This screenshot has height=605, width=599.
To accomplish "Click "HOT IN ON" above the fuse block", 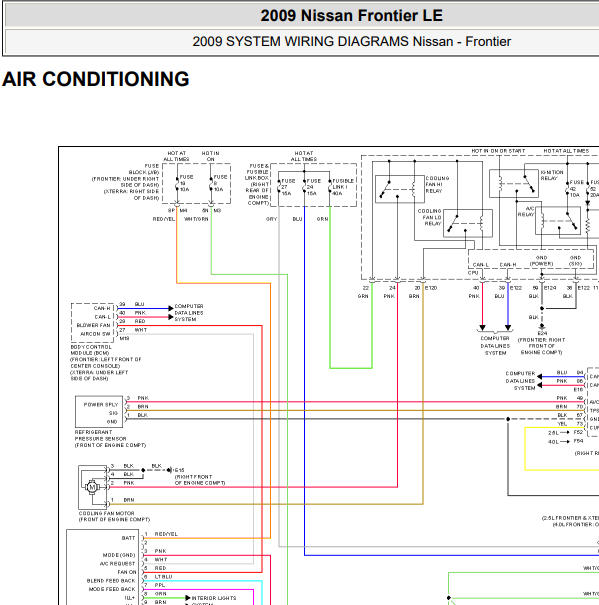I will click(x=210, y=156).
